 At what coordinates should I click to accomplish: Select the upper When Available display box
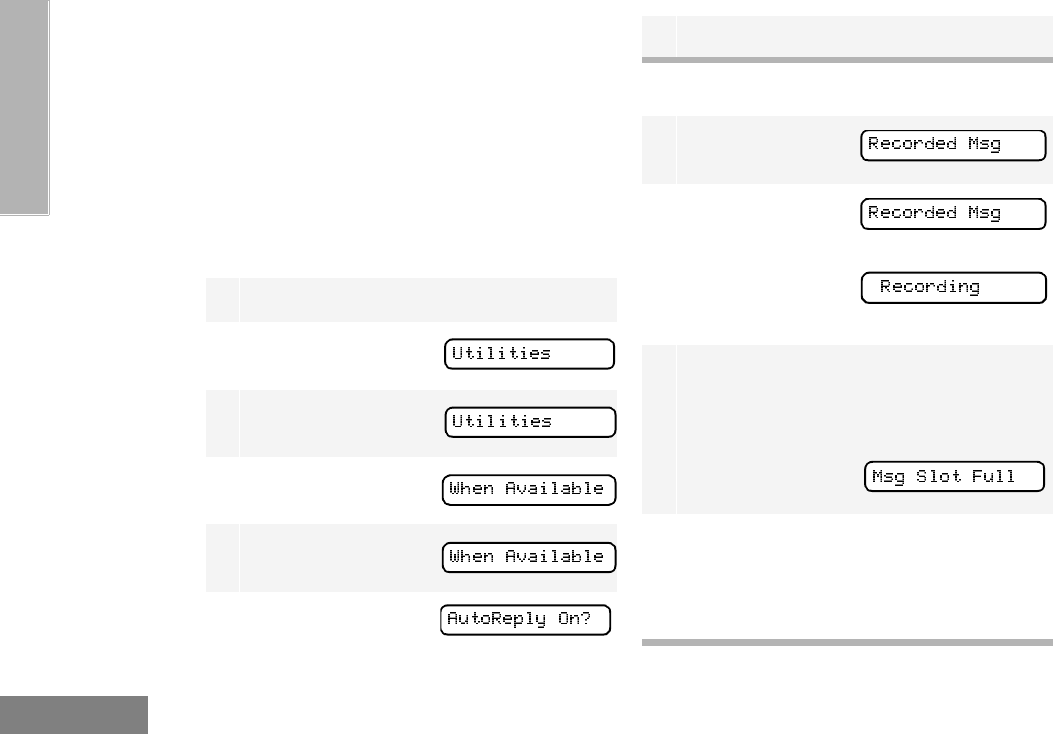[x=530, y=490]
